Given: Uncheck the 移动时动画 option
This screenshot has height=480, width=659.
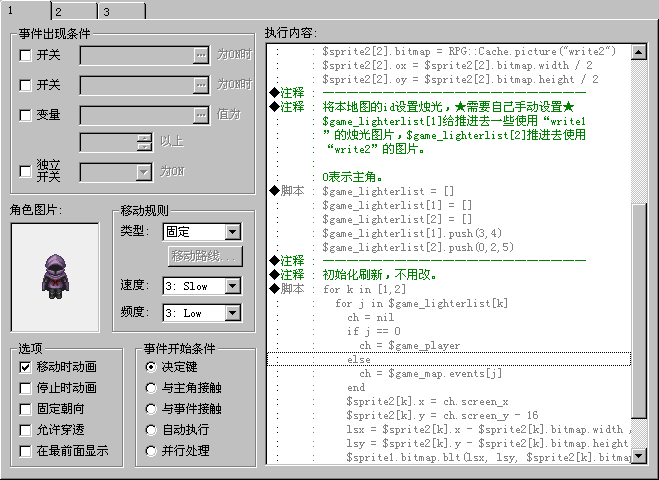Looking at the screenshot, I should point(25,367).
